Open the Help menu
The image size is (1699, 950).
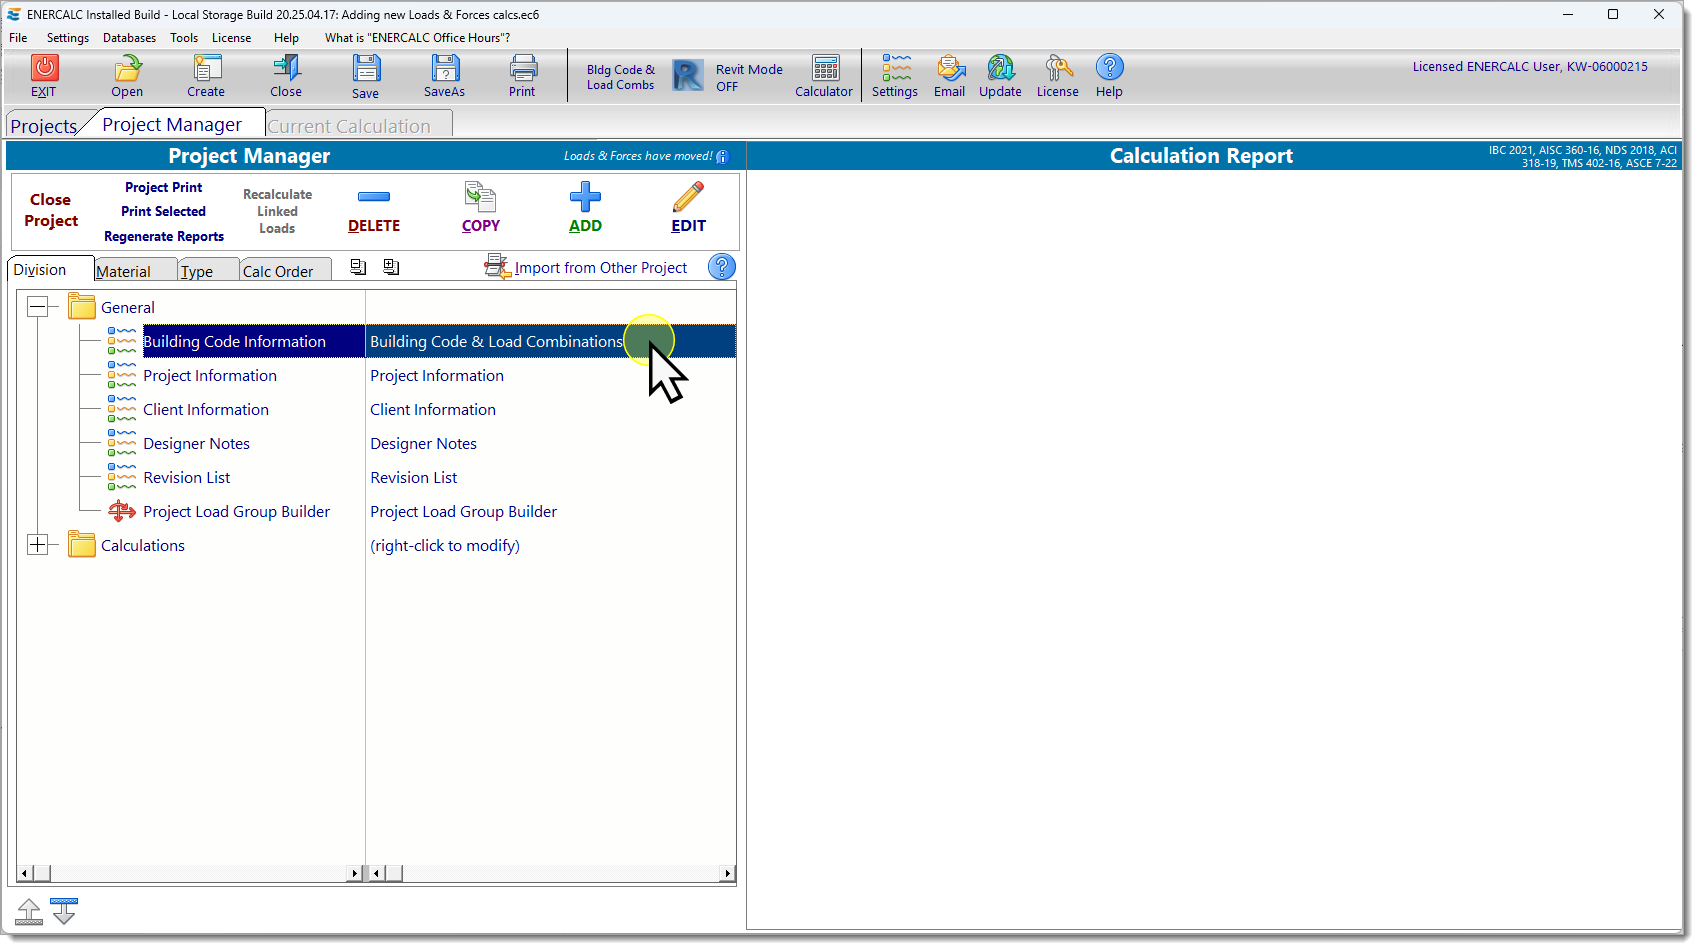coord(287,38)
